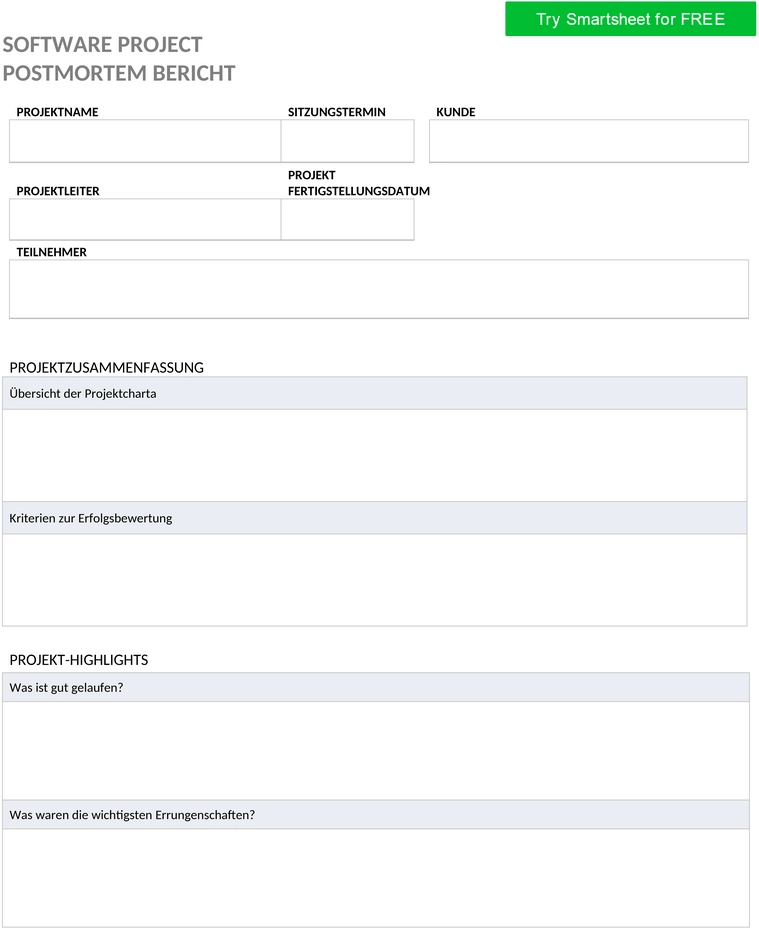Click the TEILNEHMER input box
Screen dimensions: 759x929
[379, 289]
